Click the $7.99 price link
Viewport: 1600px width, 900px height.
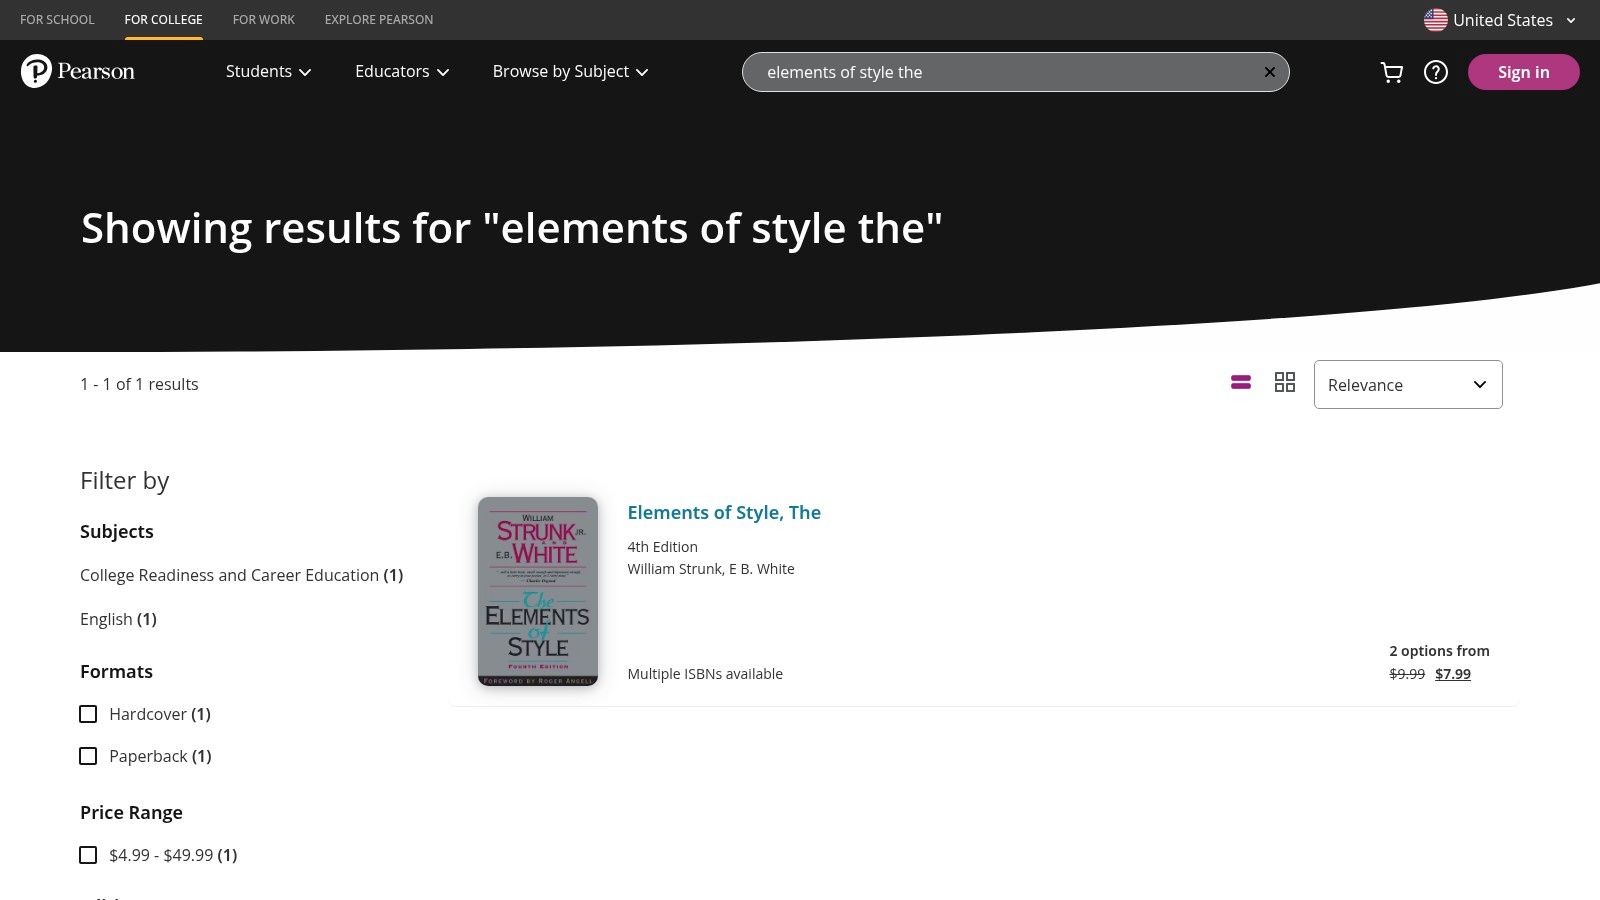click(1452, 674)
